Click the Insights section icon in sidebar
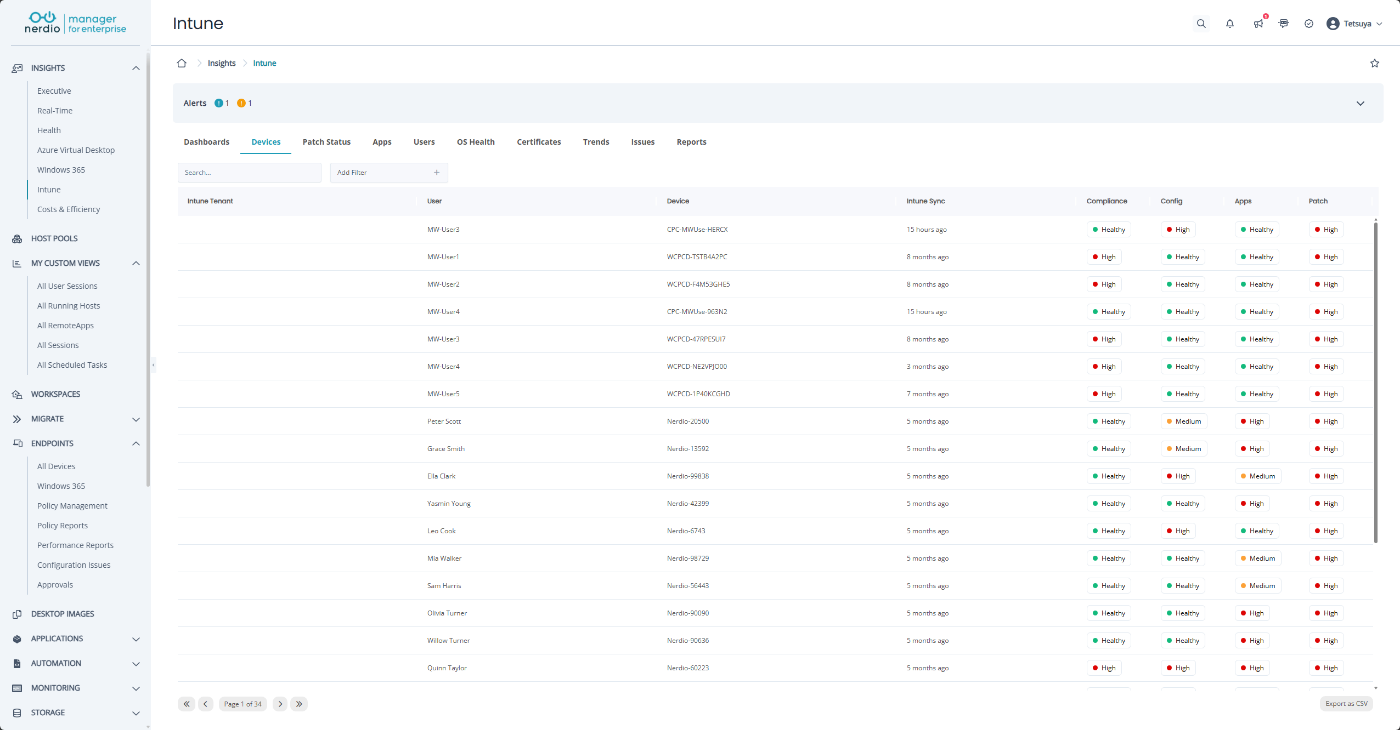Viewport: 1400px width, 730px height. [17, 68]
